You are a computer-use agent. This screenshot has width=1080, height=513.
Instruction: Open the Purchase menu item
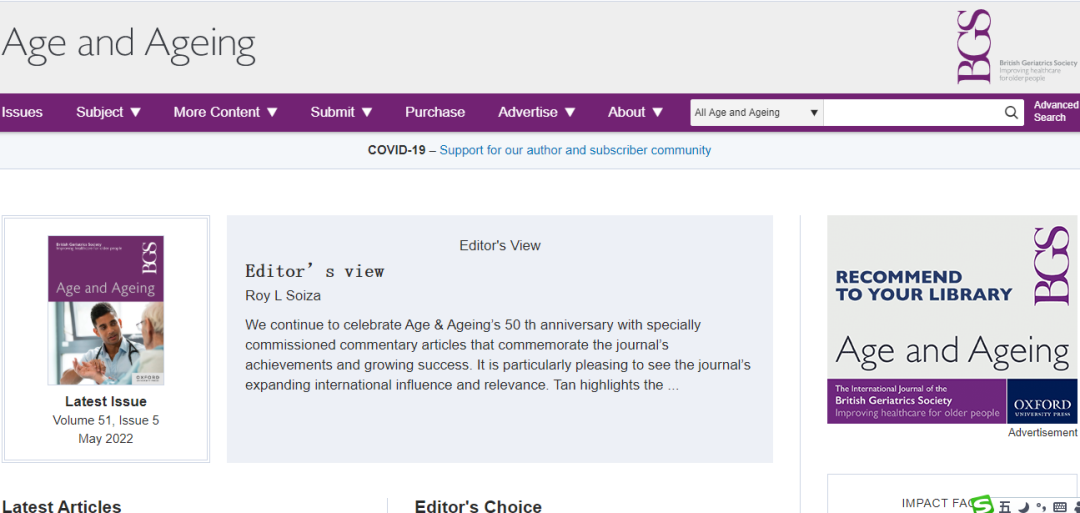pyautogui.click(x=435, y=112)
